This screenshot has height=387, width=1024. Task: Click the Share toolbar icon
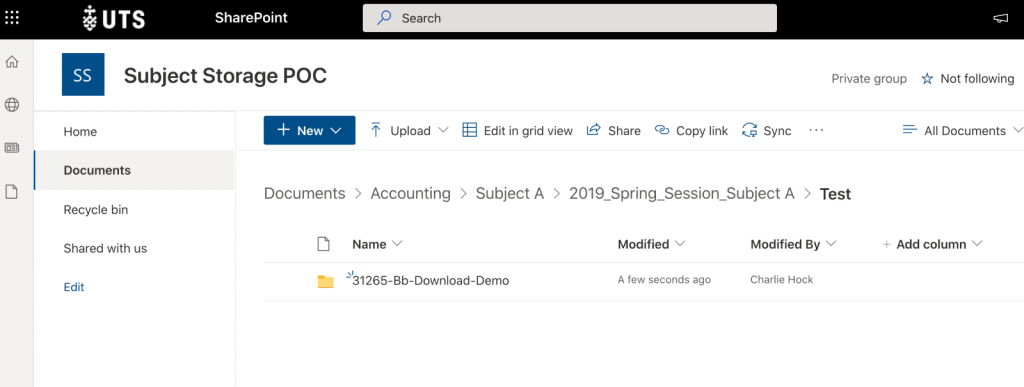point(593,130)
